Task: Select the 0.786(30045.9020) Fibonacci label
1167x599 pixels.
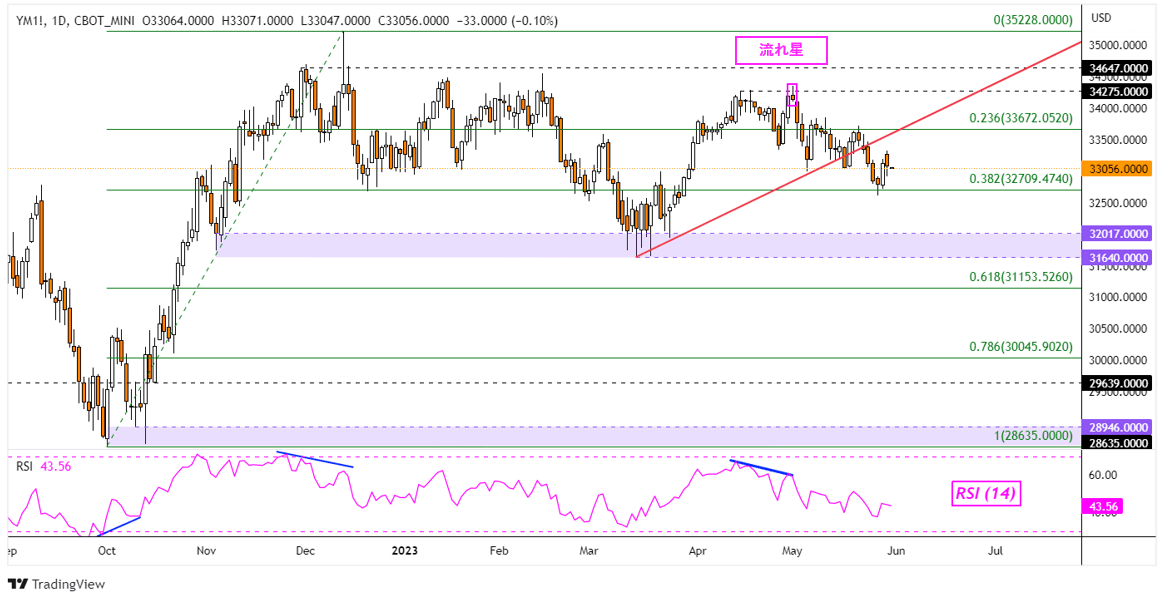Action: pos(1020,347)
